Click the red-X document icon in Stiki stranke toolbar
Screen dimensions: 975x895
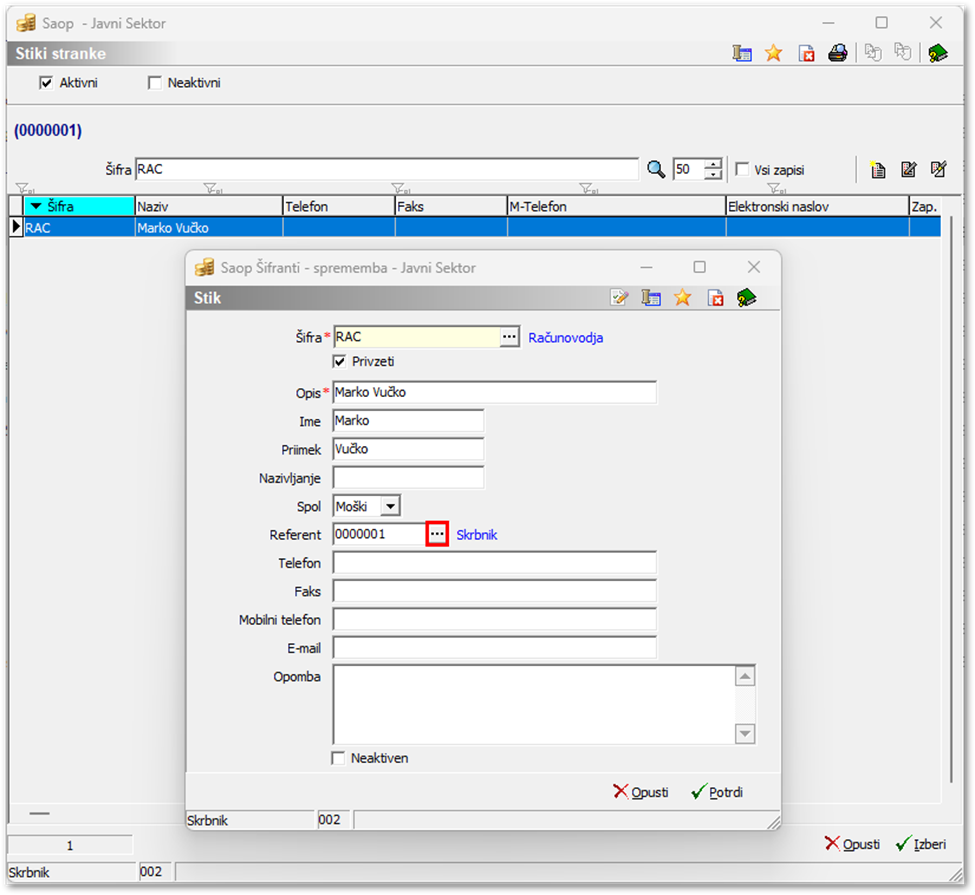(x=806, y=53)
